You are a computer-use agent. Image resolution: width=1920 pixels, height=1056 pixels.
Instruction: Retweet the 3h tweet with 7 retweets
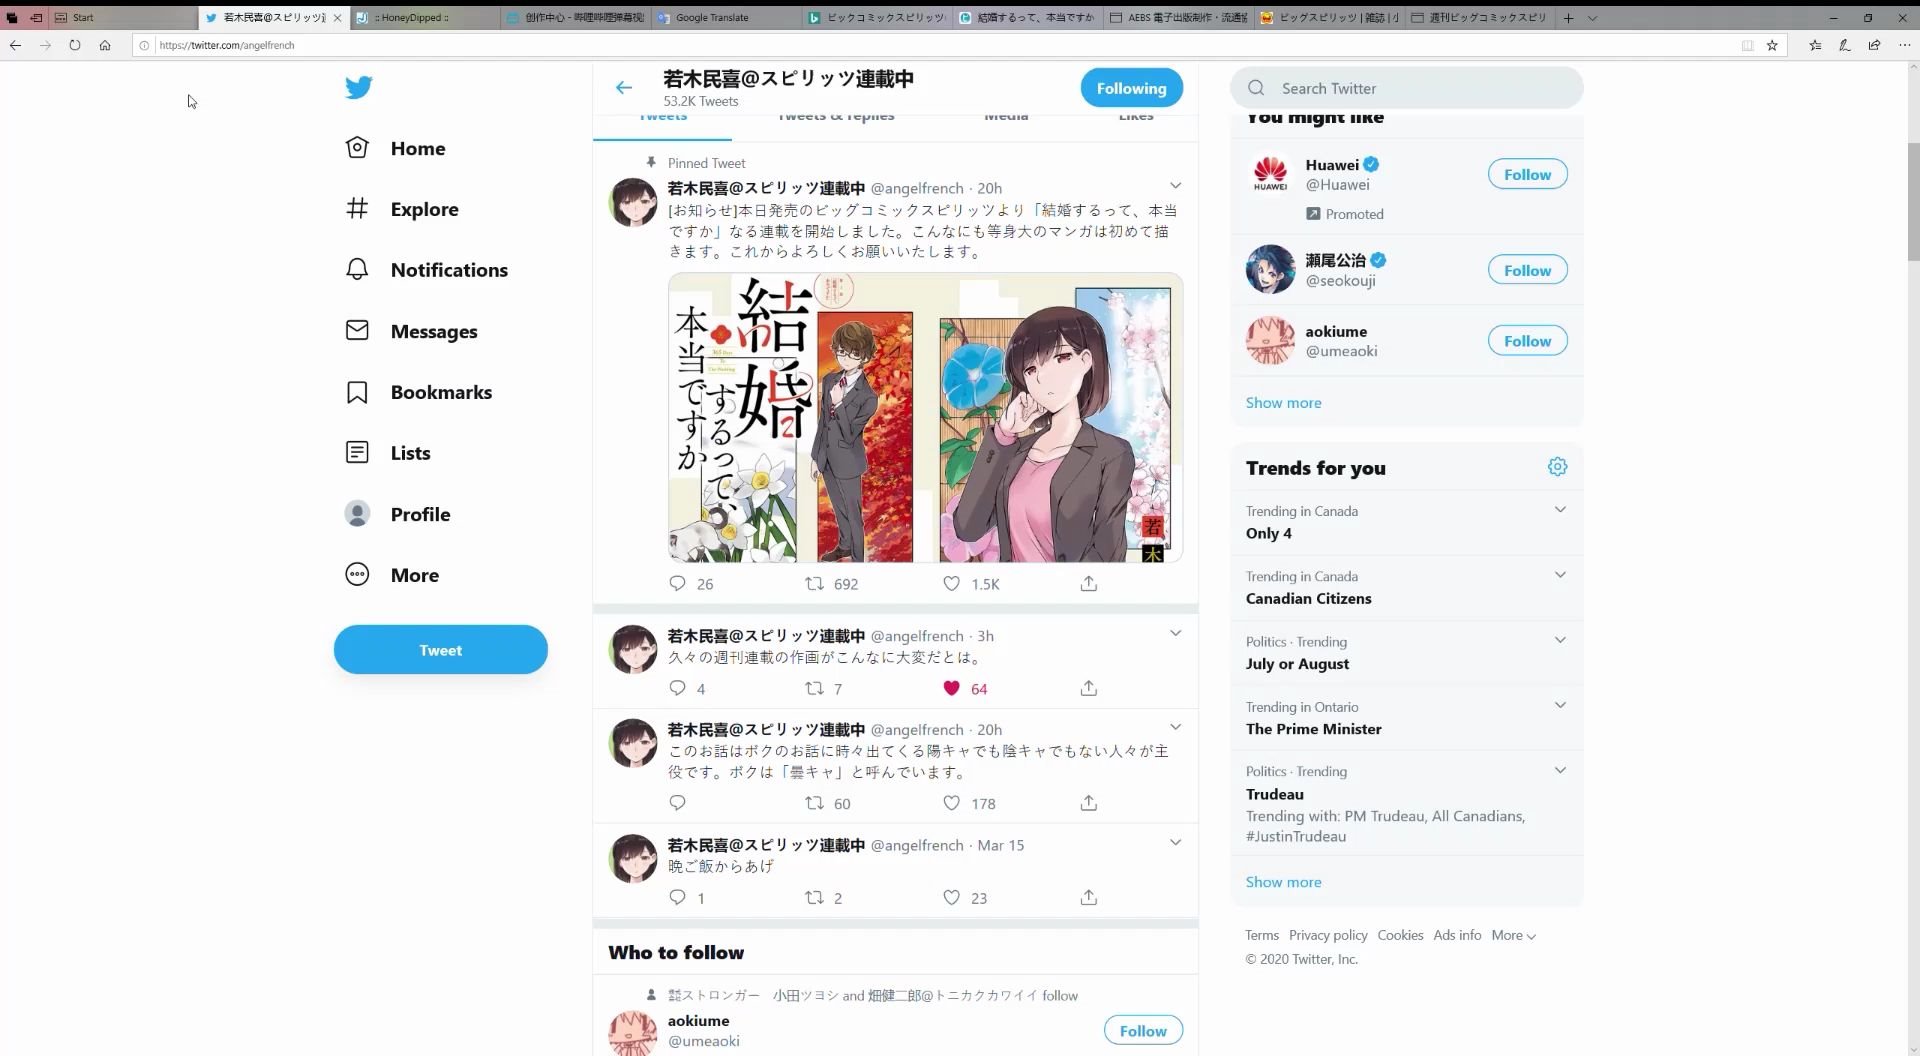[x=815, y=688]
